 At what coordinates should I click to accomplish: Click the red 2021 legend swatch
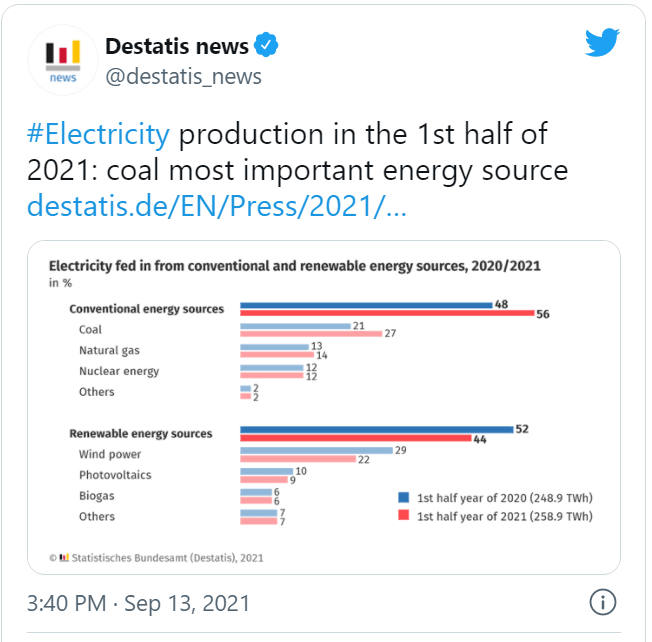[x=403, y=516]
